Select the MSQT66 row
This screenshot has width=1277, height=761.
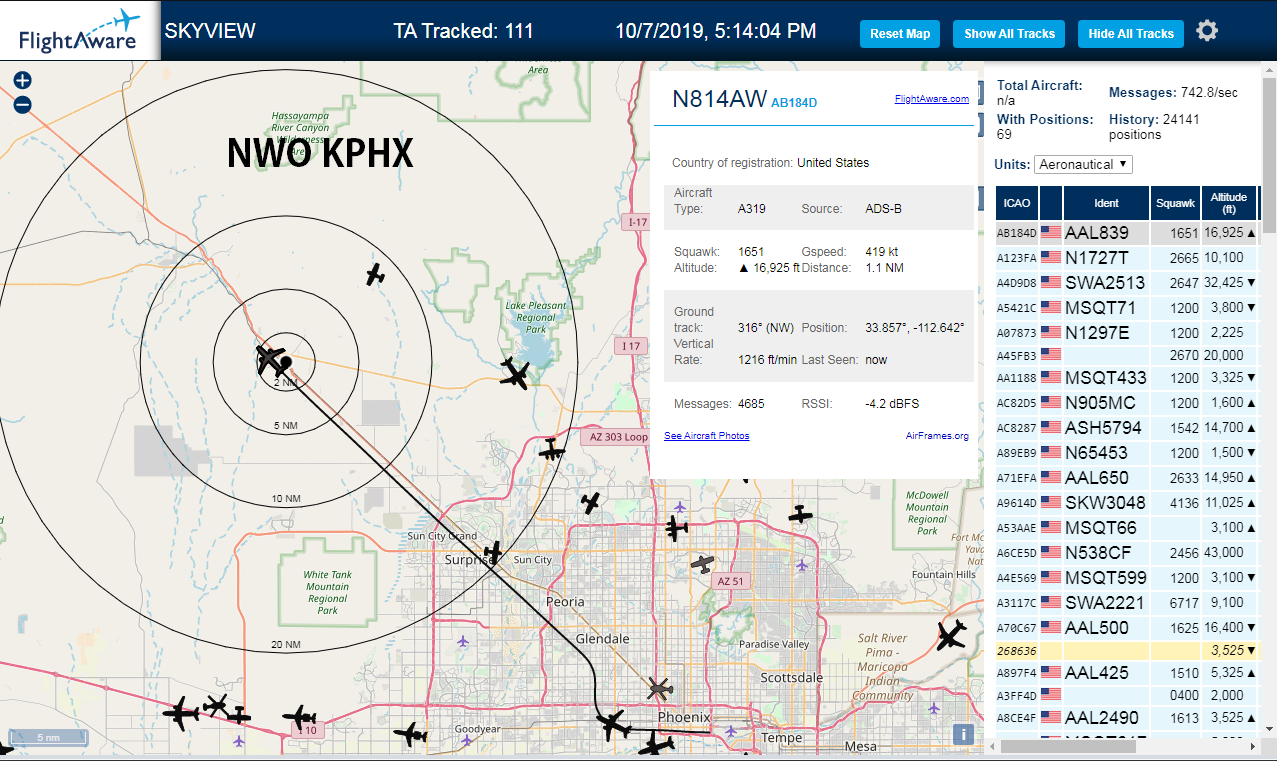pyautogui.click(x=1127, y=527)
